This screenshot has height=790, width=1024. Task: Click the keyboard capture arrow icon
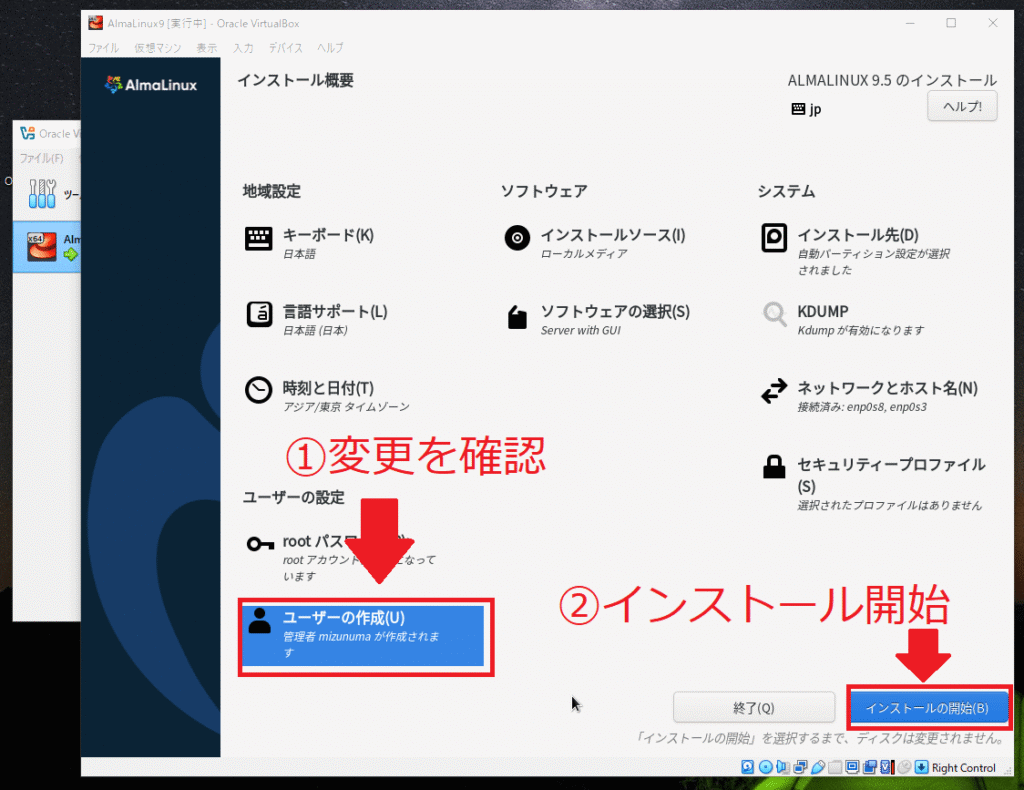(x=921, y=767)
